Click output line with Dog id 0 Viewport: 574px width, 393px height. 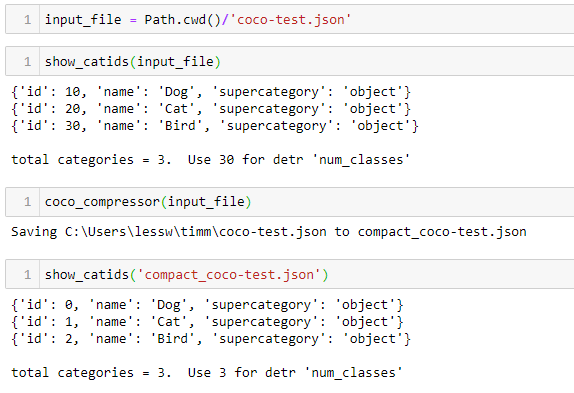(x=207, y=305)
